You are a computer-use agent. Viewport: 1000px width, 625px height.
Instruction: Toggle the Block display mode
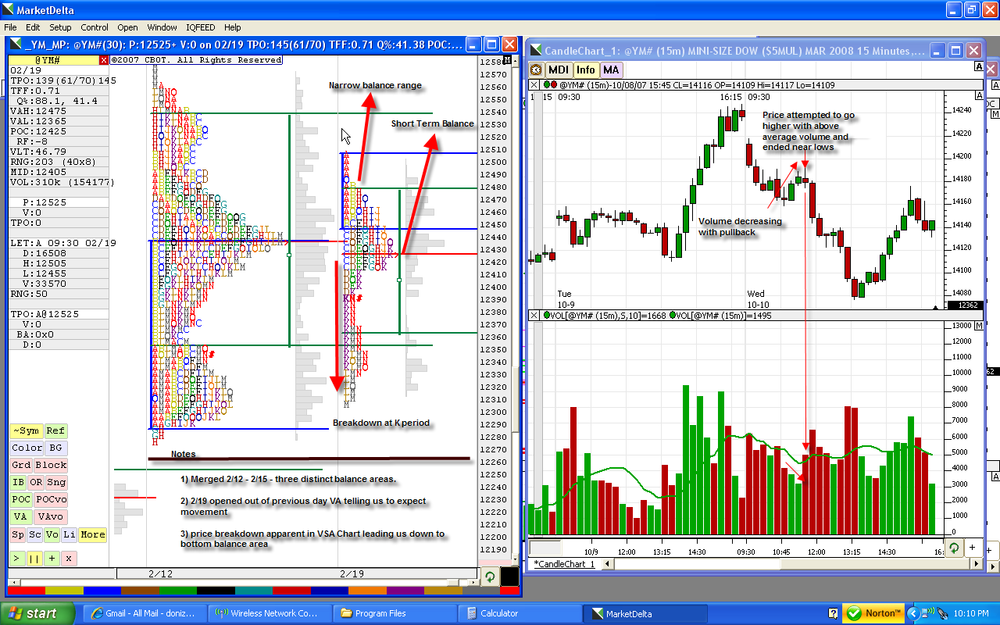point(51,466)
